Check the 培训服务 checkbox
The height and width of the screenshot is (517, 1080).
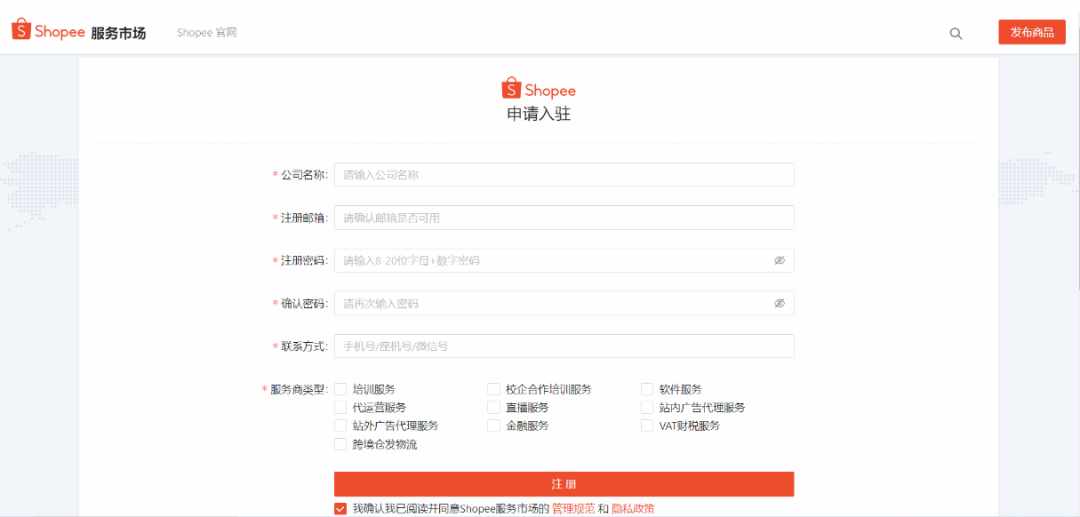tap(340, 389)
